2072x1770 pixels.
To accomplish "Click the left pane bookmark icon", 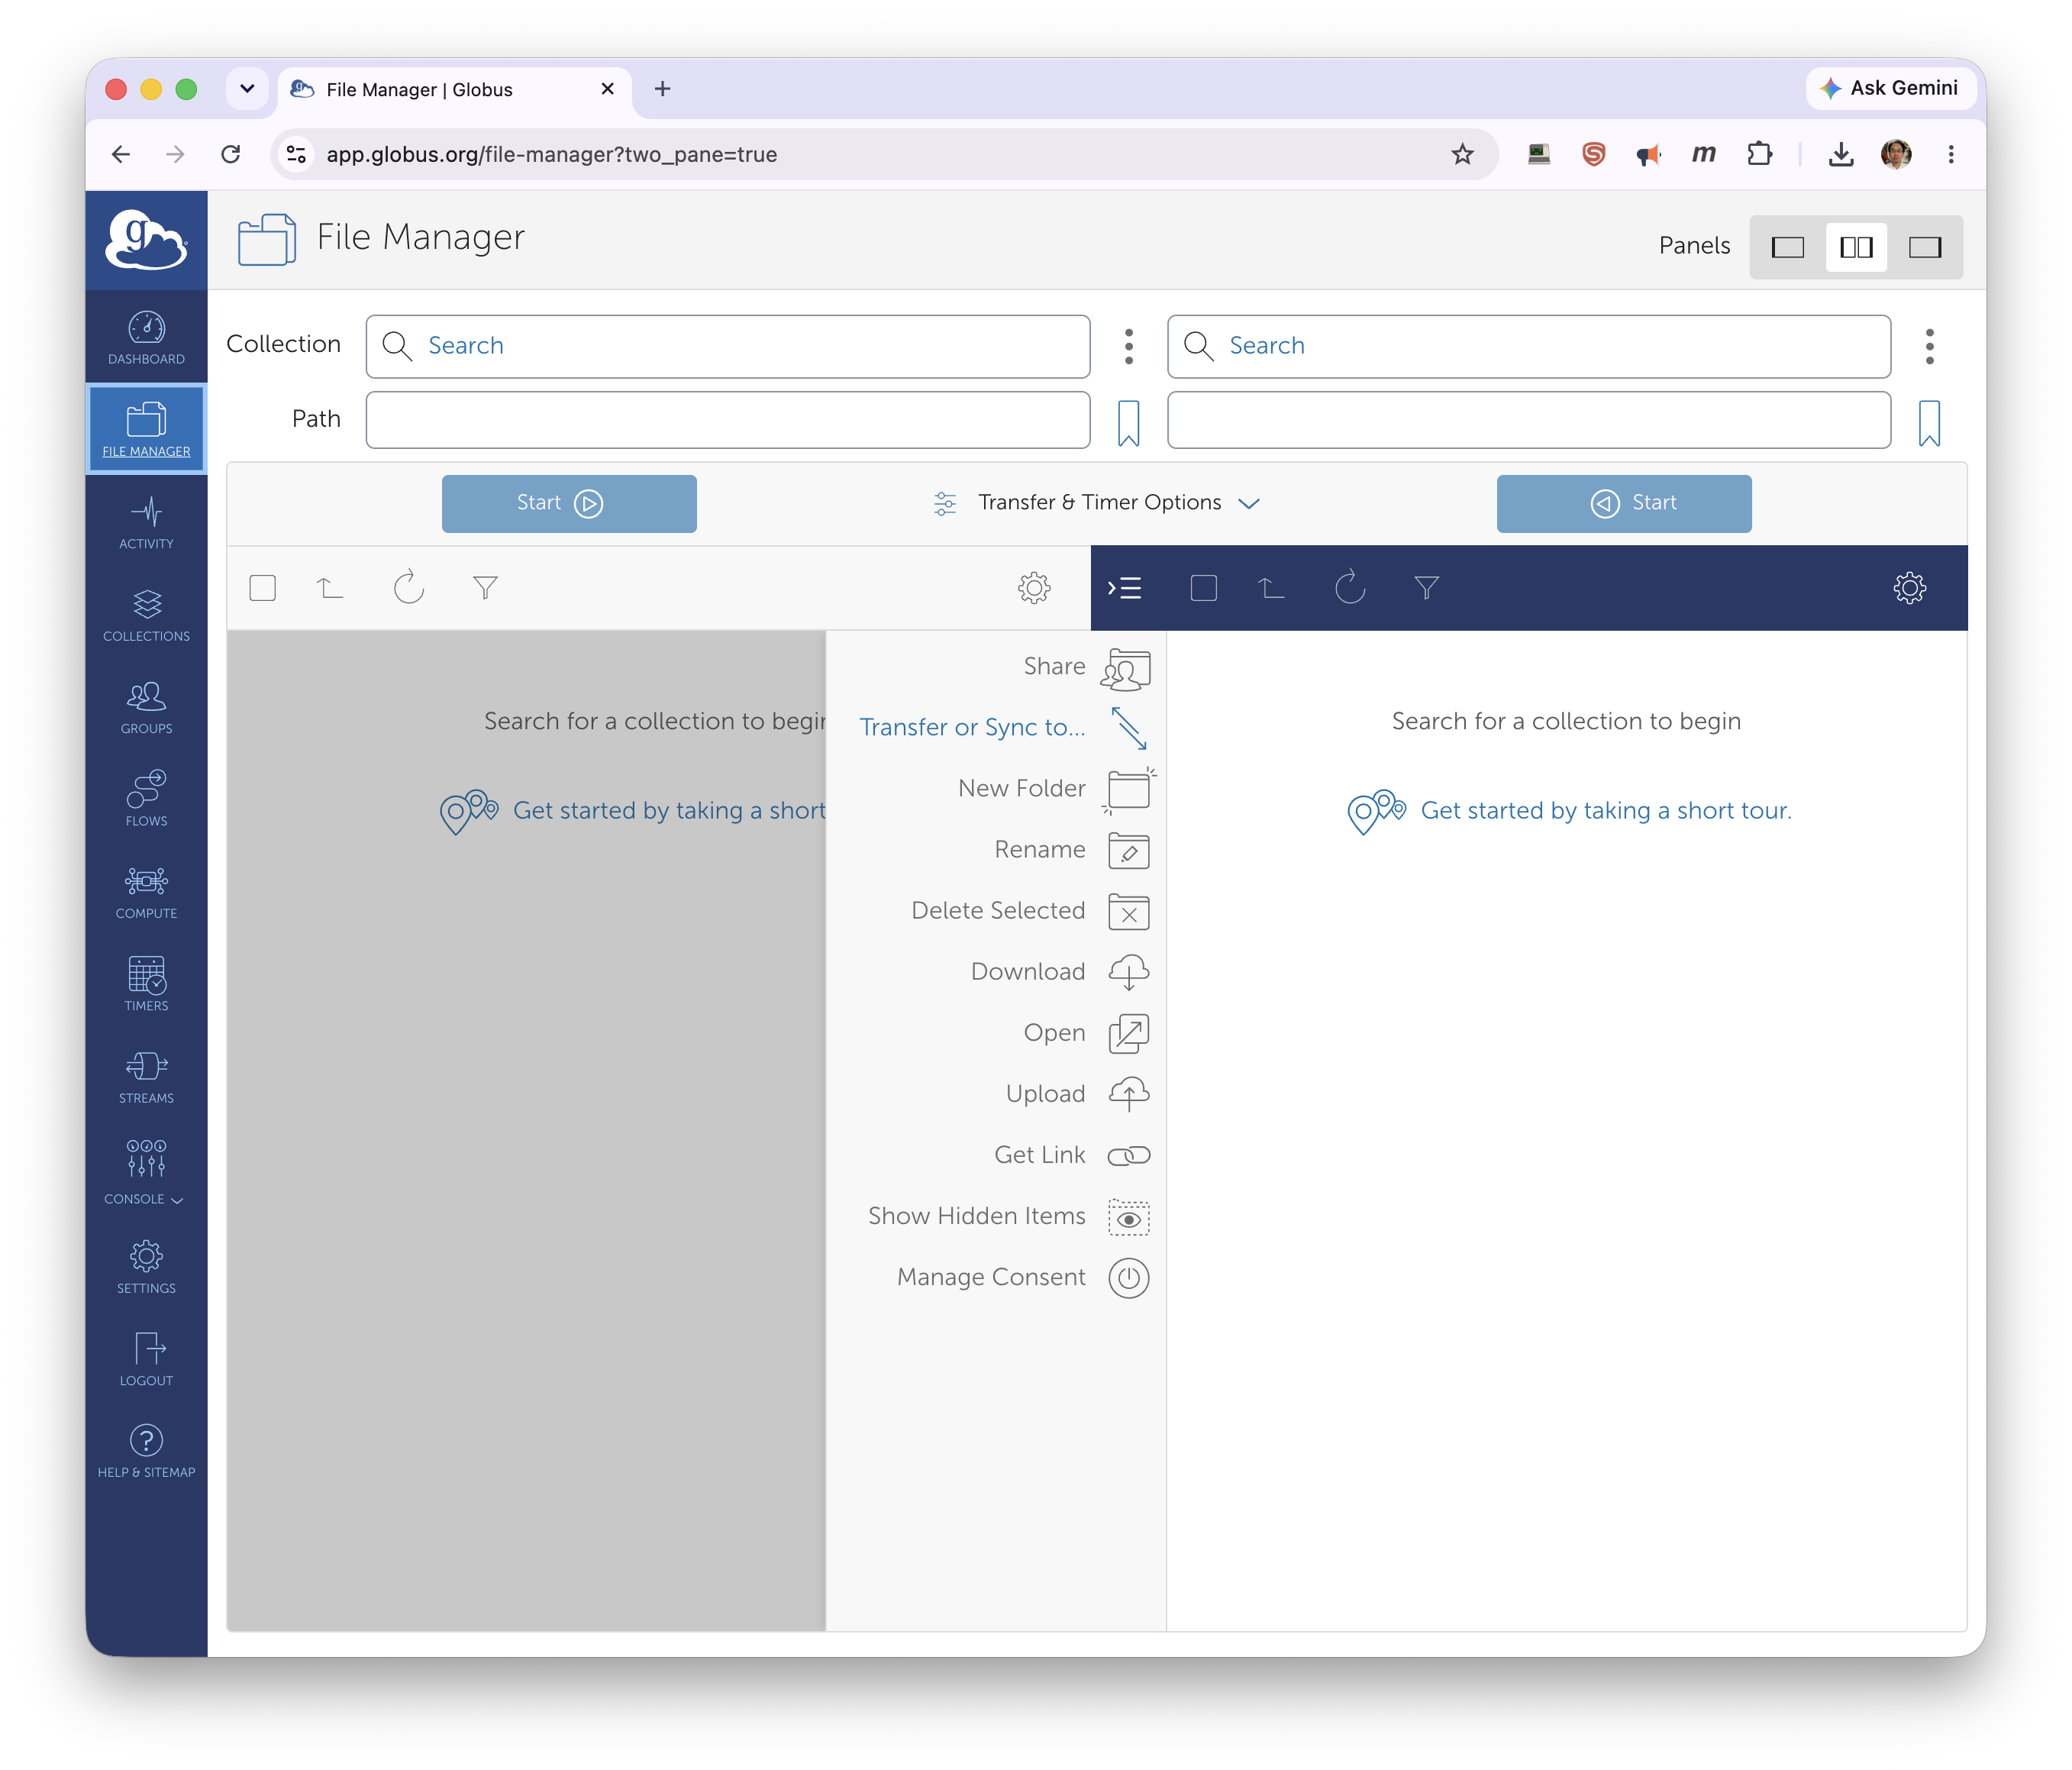I will point(1128,422).
